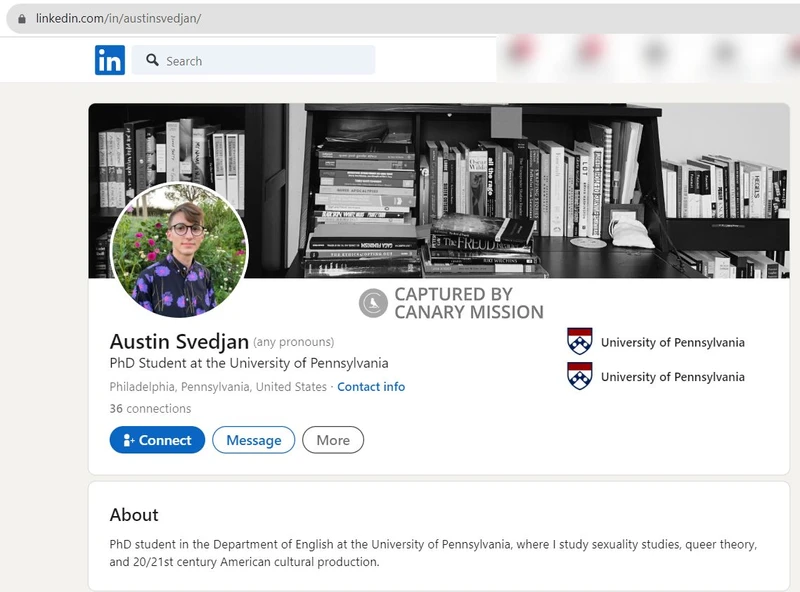This screenshot has width=800, height=592.
Task: Open the More options menu
Action: coord(333,440)
